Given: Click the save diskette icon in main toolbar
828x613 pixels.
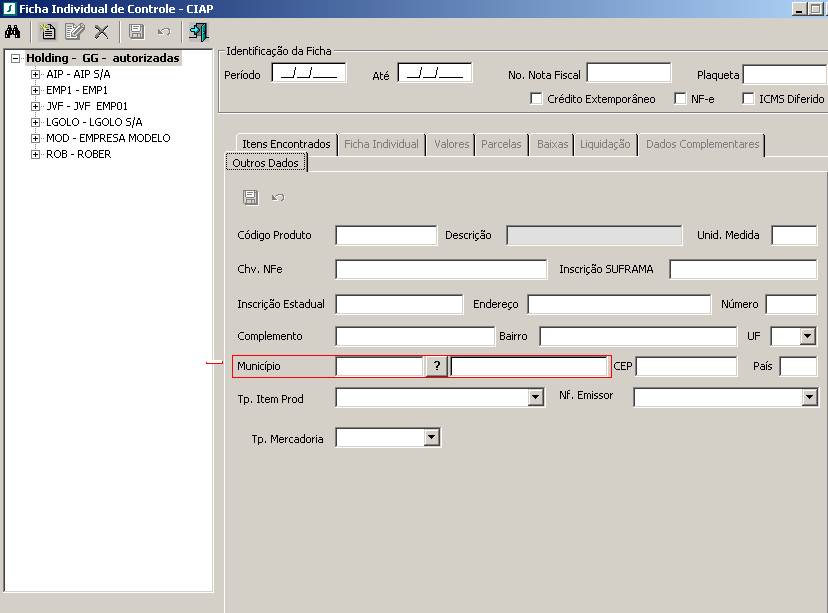Looking at the screenshot, I should (x=137, y=31).
